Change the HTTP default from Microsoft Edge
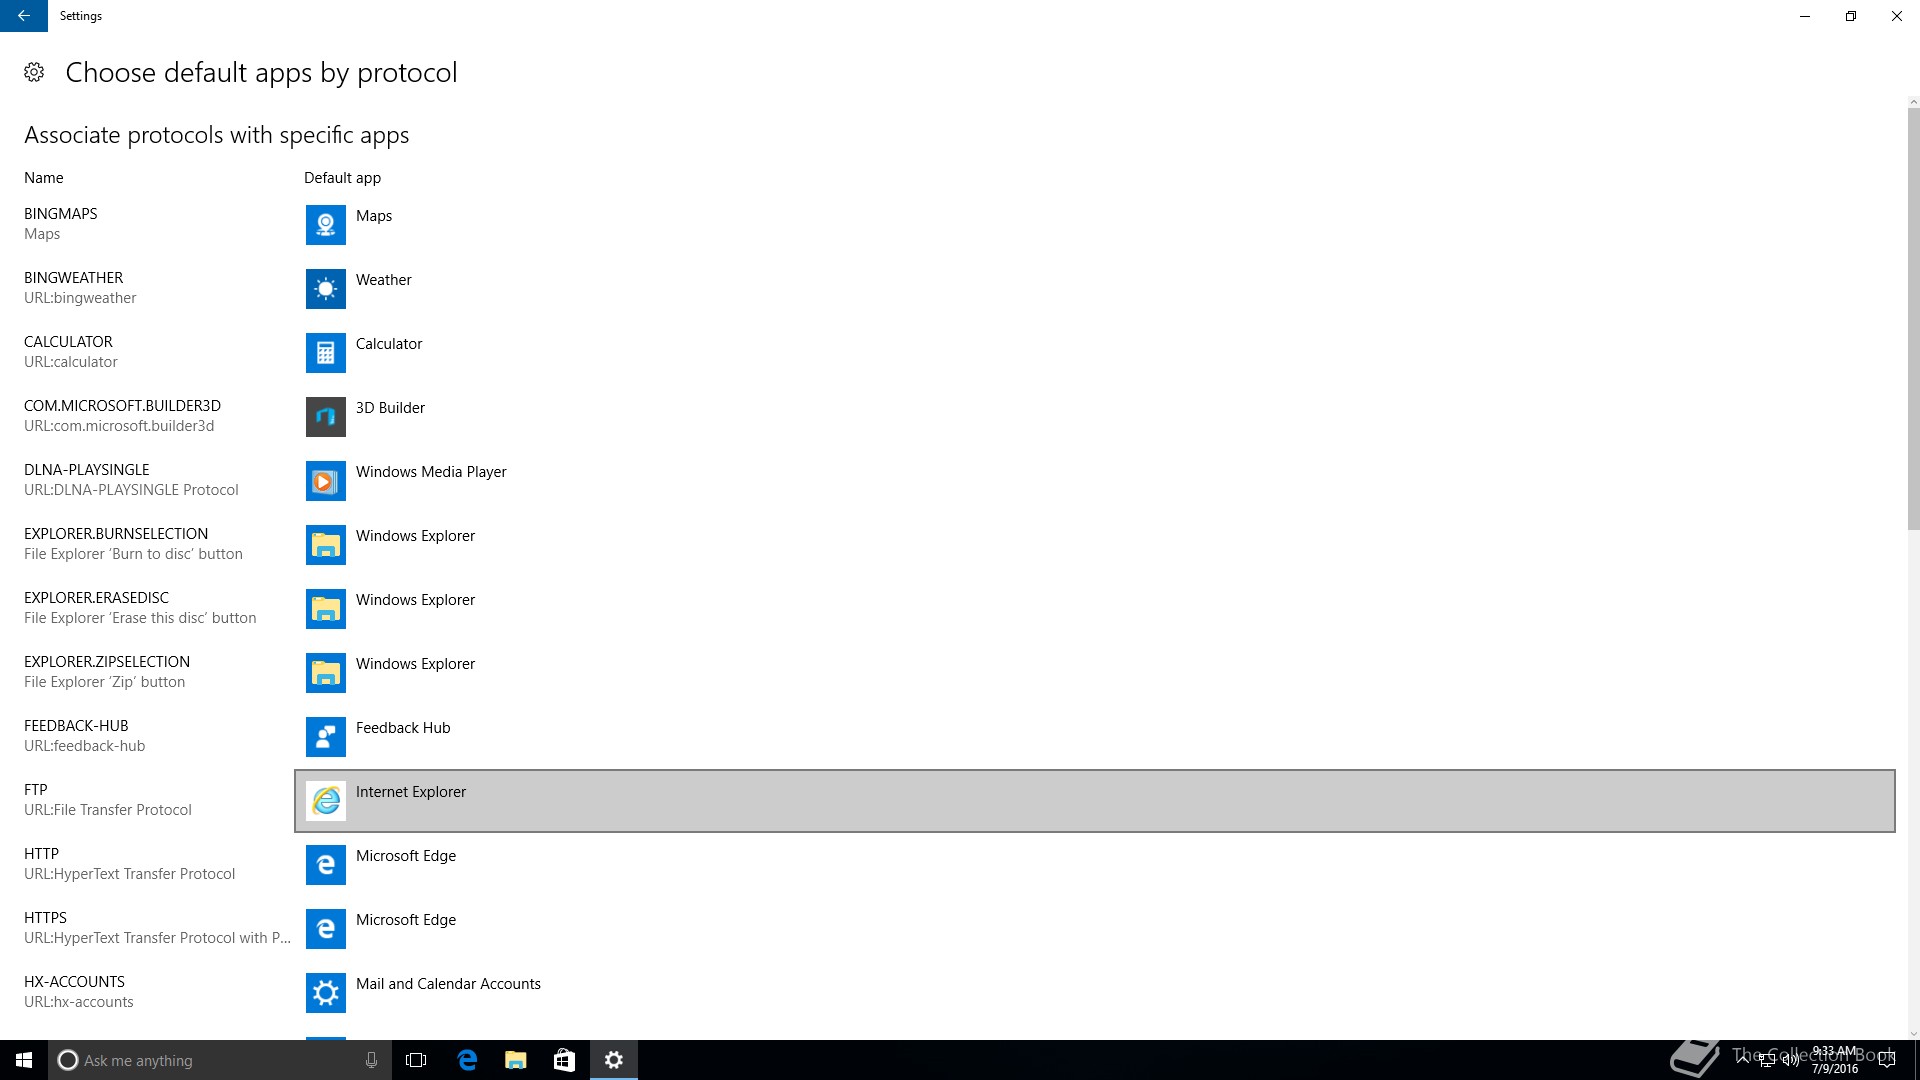 [405, 856]
